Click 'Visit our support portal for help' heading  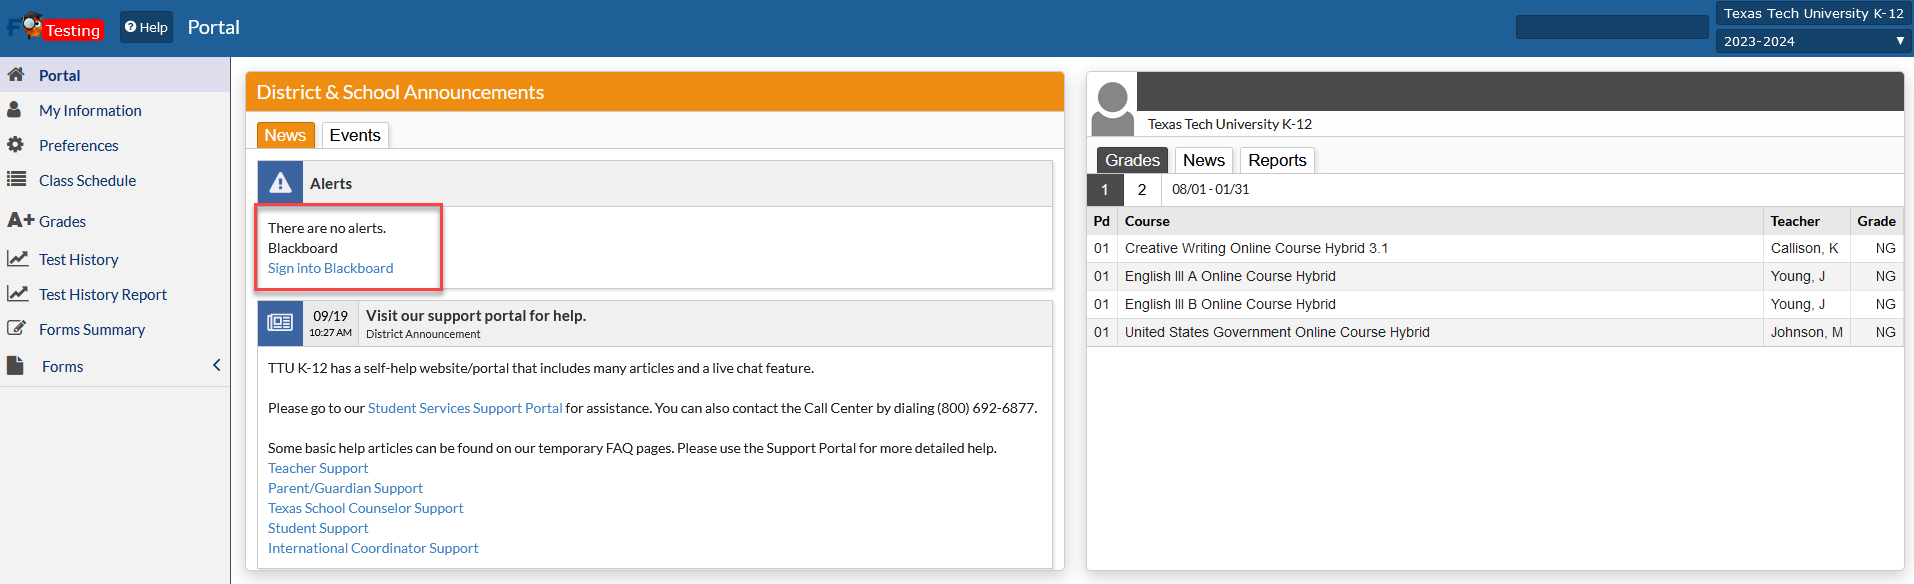click(476, 315)
